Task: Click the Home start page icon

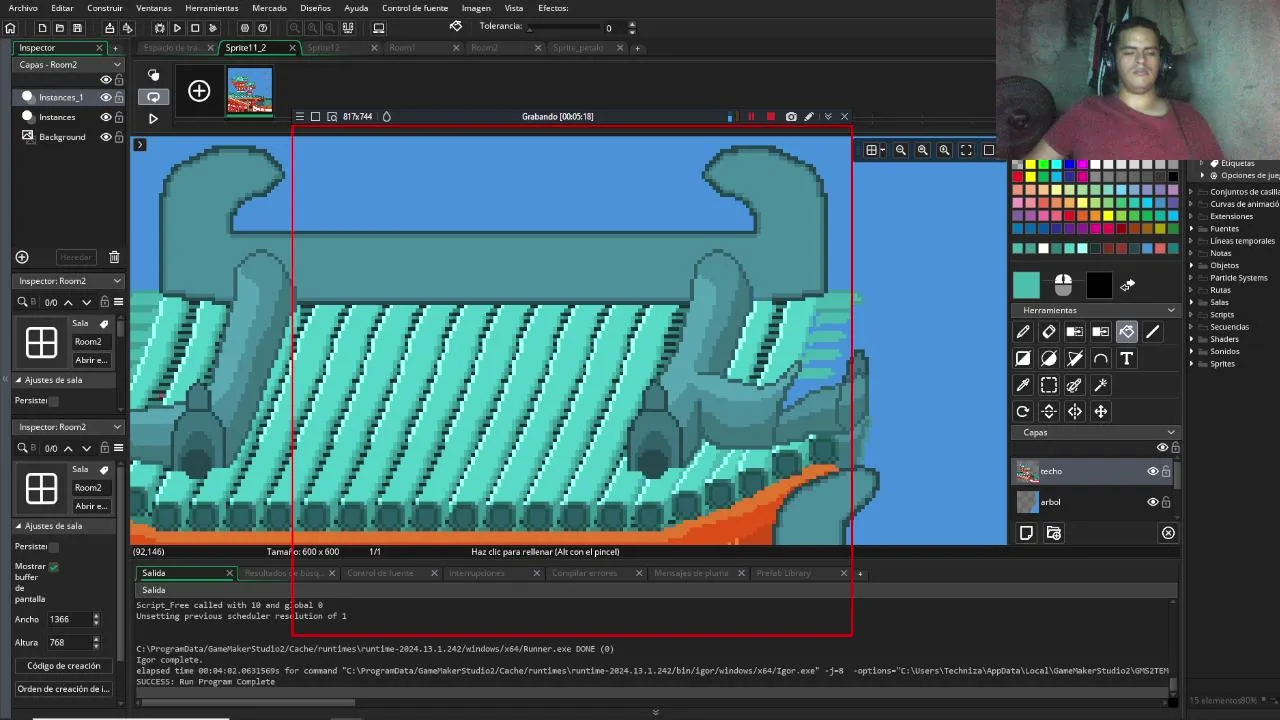Action: pyautogui.click(x=10, y=28)
